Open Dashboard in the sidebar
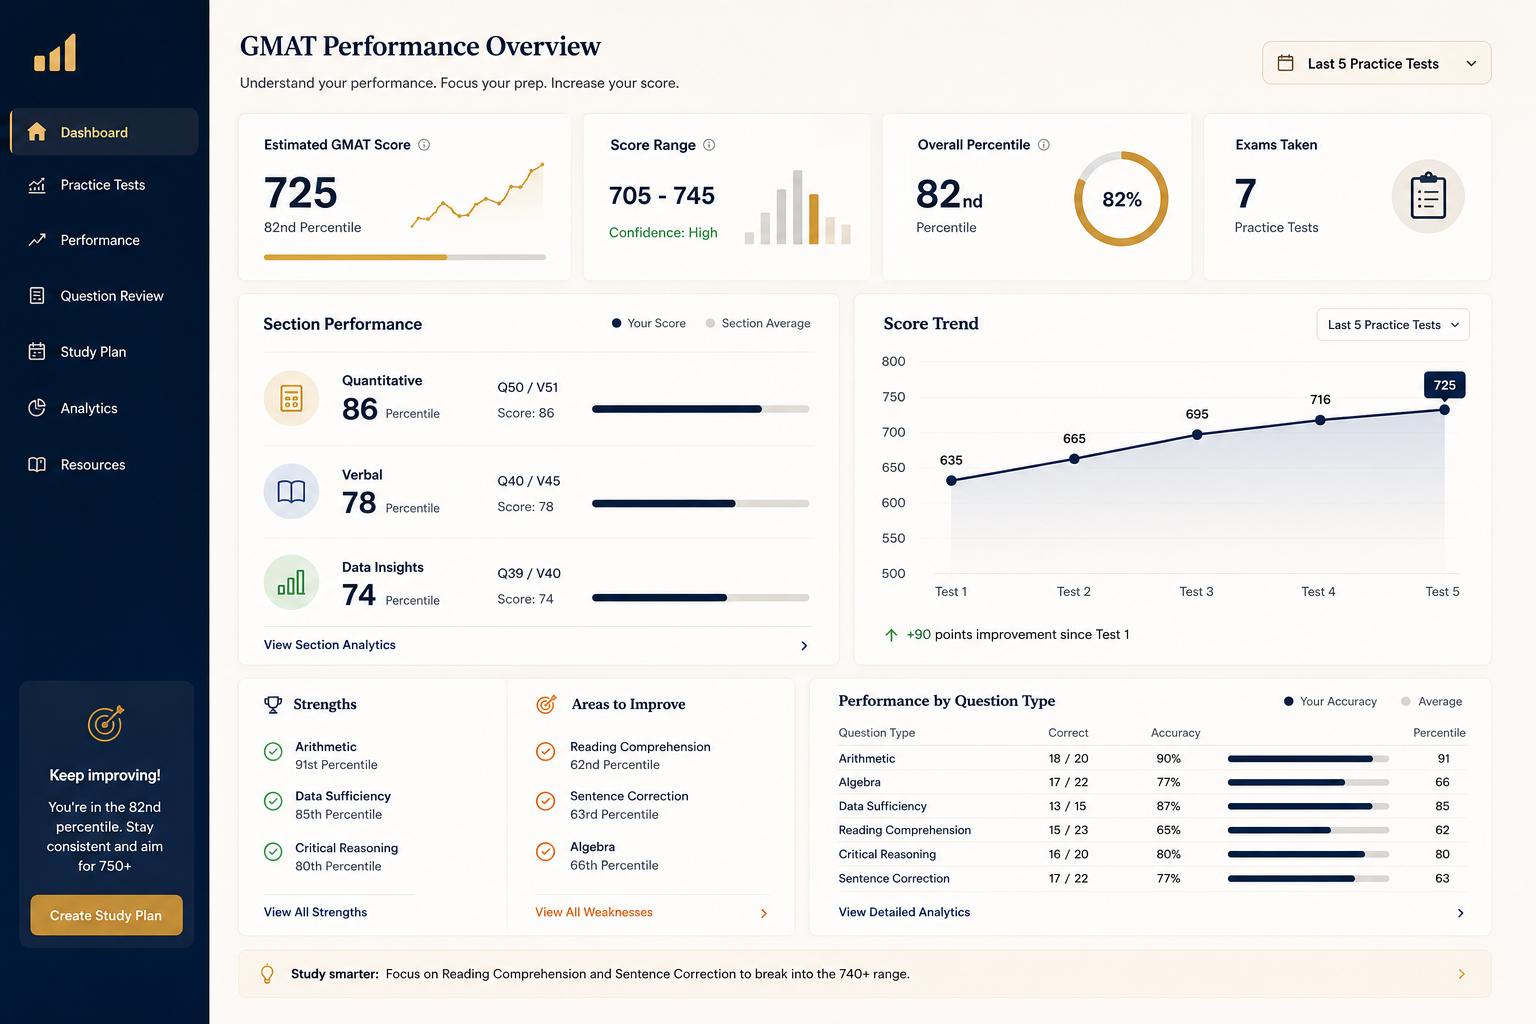The image size is (1536, 1024). (104, 132)
